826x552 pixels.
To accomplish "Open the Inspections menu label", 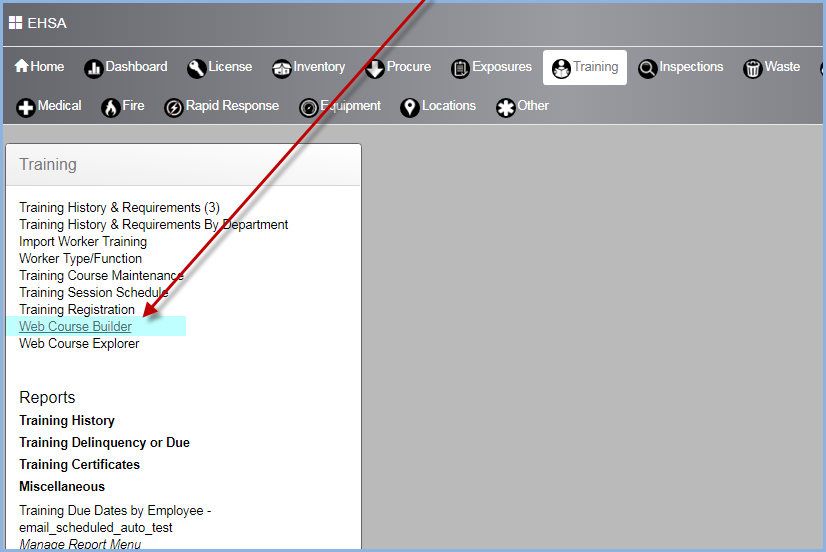I will pyautogui.click(x=691, y=66).
